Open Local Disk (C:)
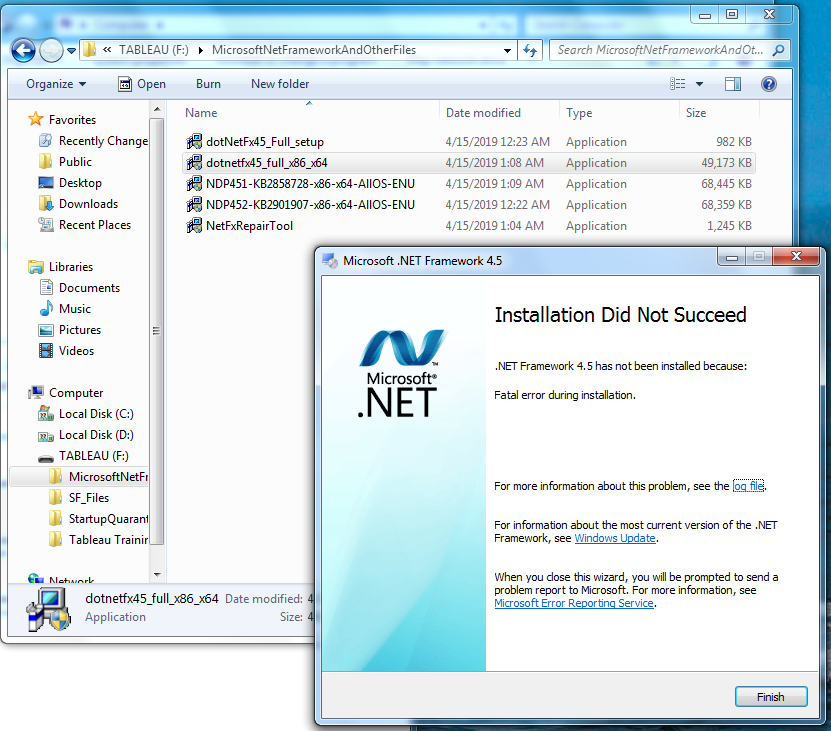Image resolution: width=831 pixels, height=731 pixels. (x=86, y=414)
